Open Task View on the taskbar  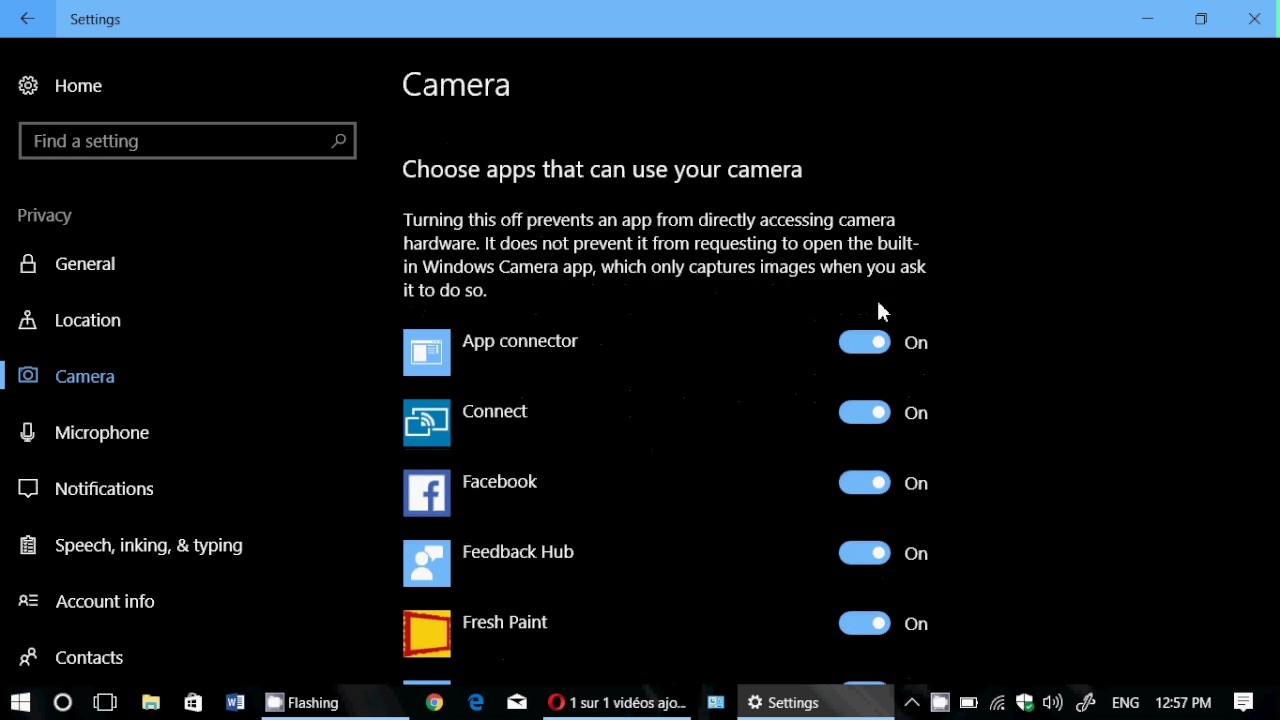point(105,702)
